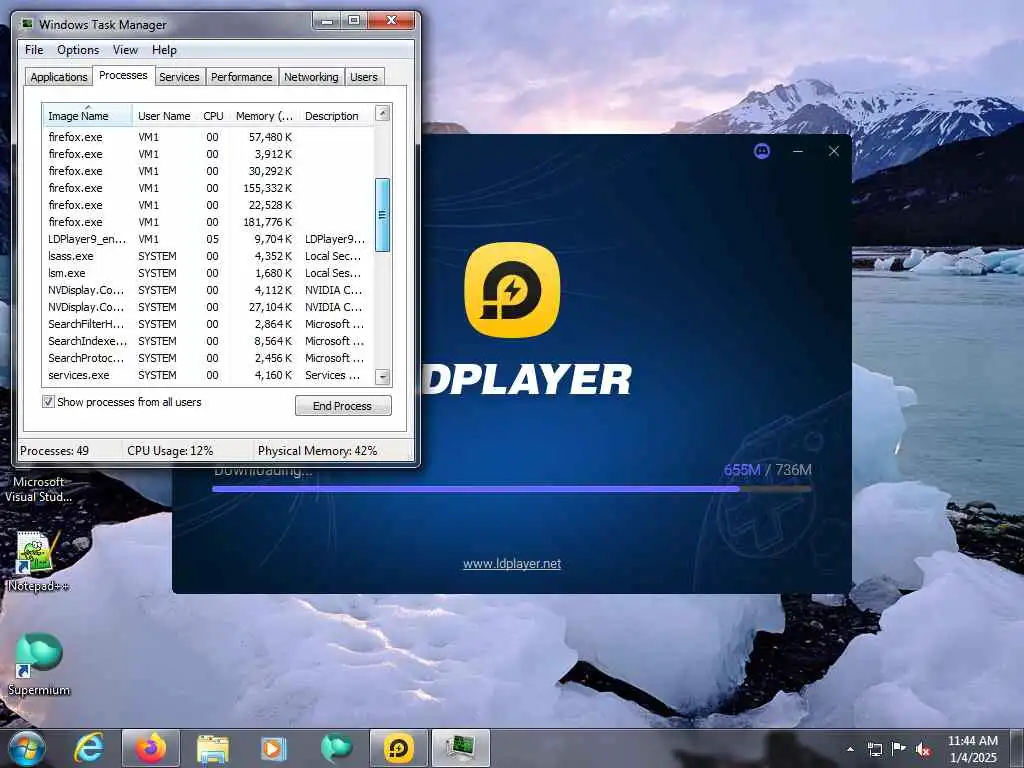This screenshot has height=768, width=1024.
Task: Click the 655M / 736M download size text
Action: (767, 470)
